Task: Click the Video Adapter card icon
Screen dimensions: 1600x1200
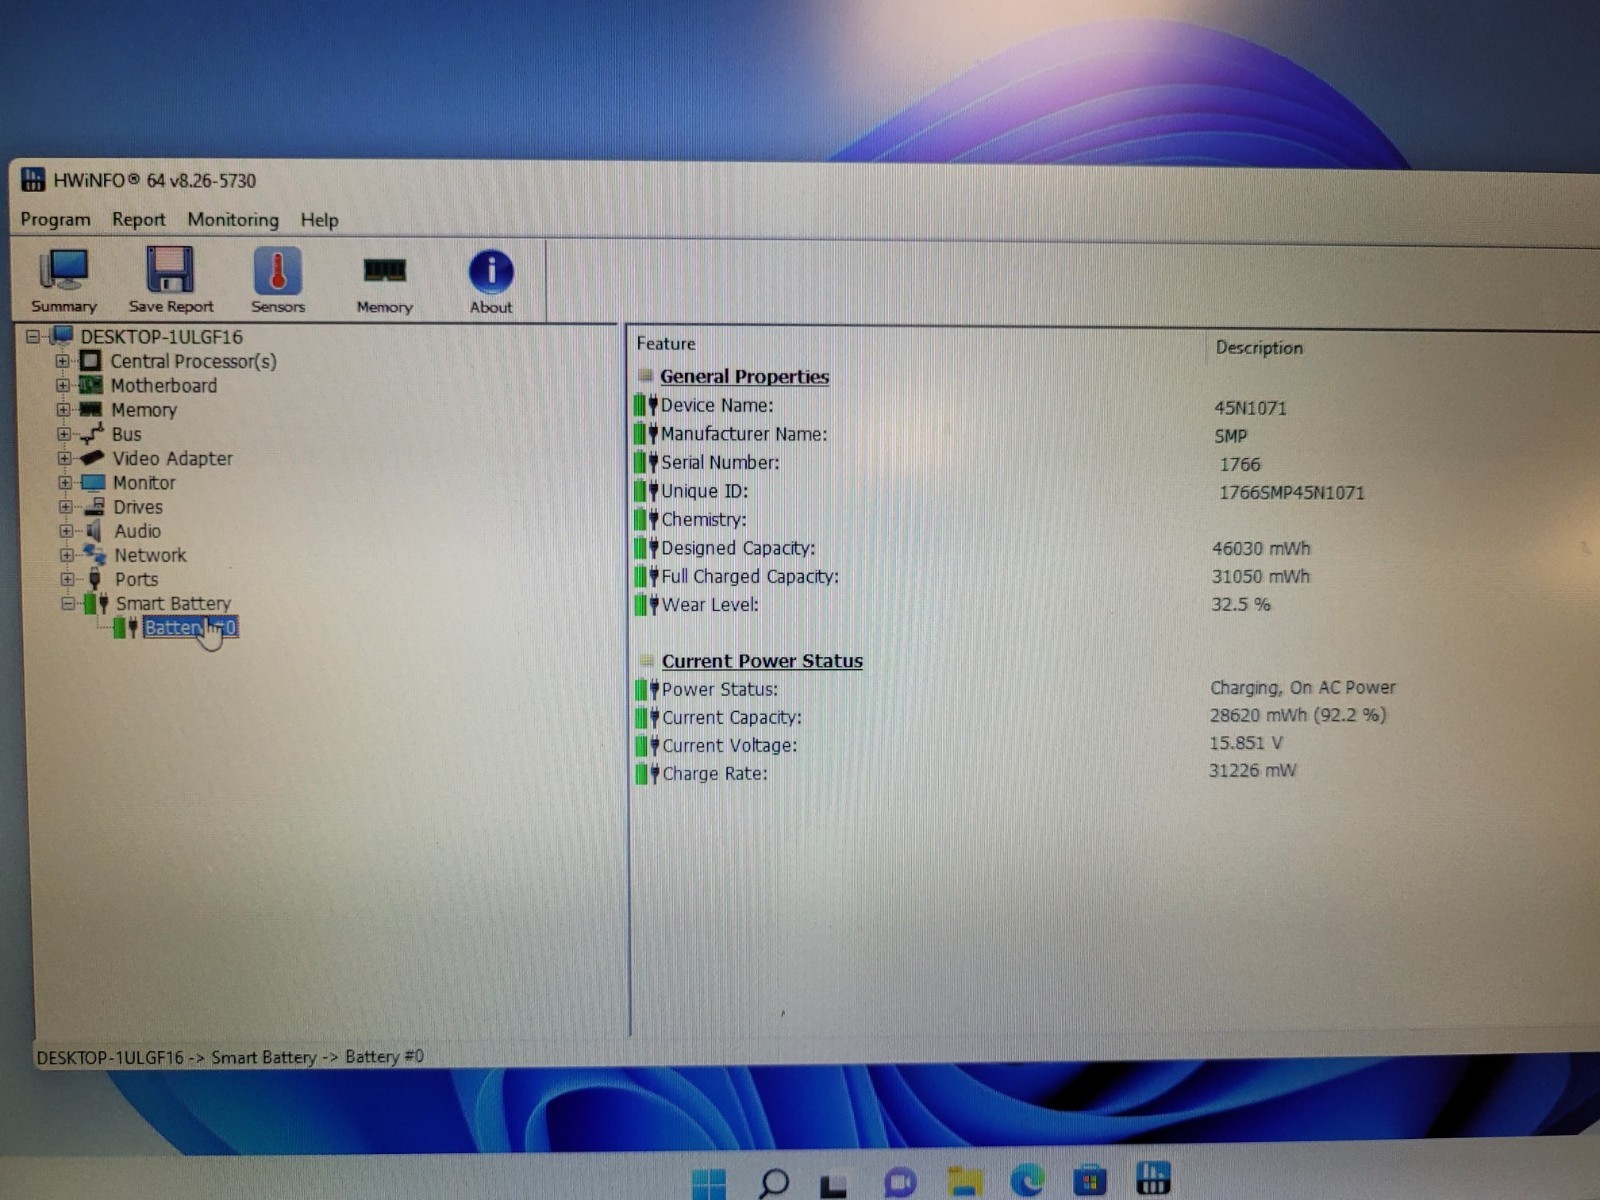Action: coord(92,457)
